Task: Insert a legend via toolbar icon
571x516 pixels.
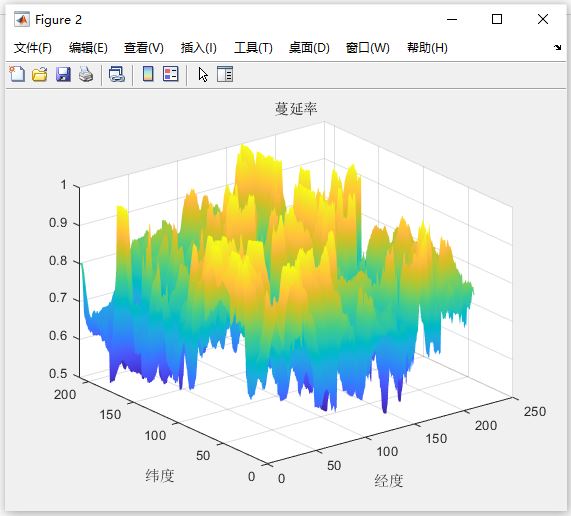Action: pos(170,74)
